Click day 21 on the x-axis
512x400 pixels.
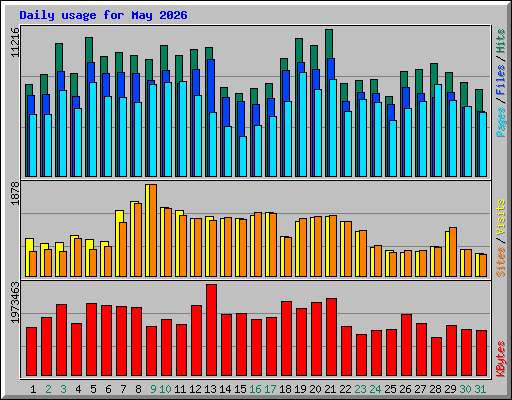(330, 389)
